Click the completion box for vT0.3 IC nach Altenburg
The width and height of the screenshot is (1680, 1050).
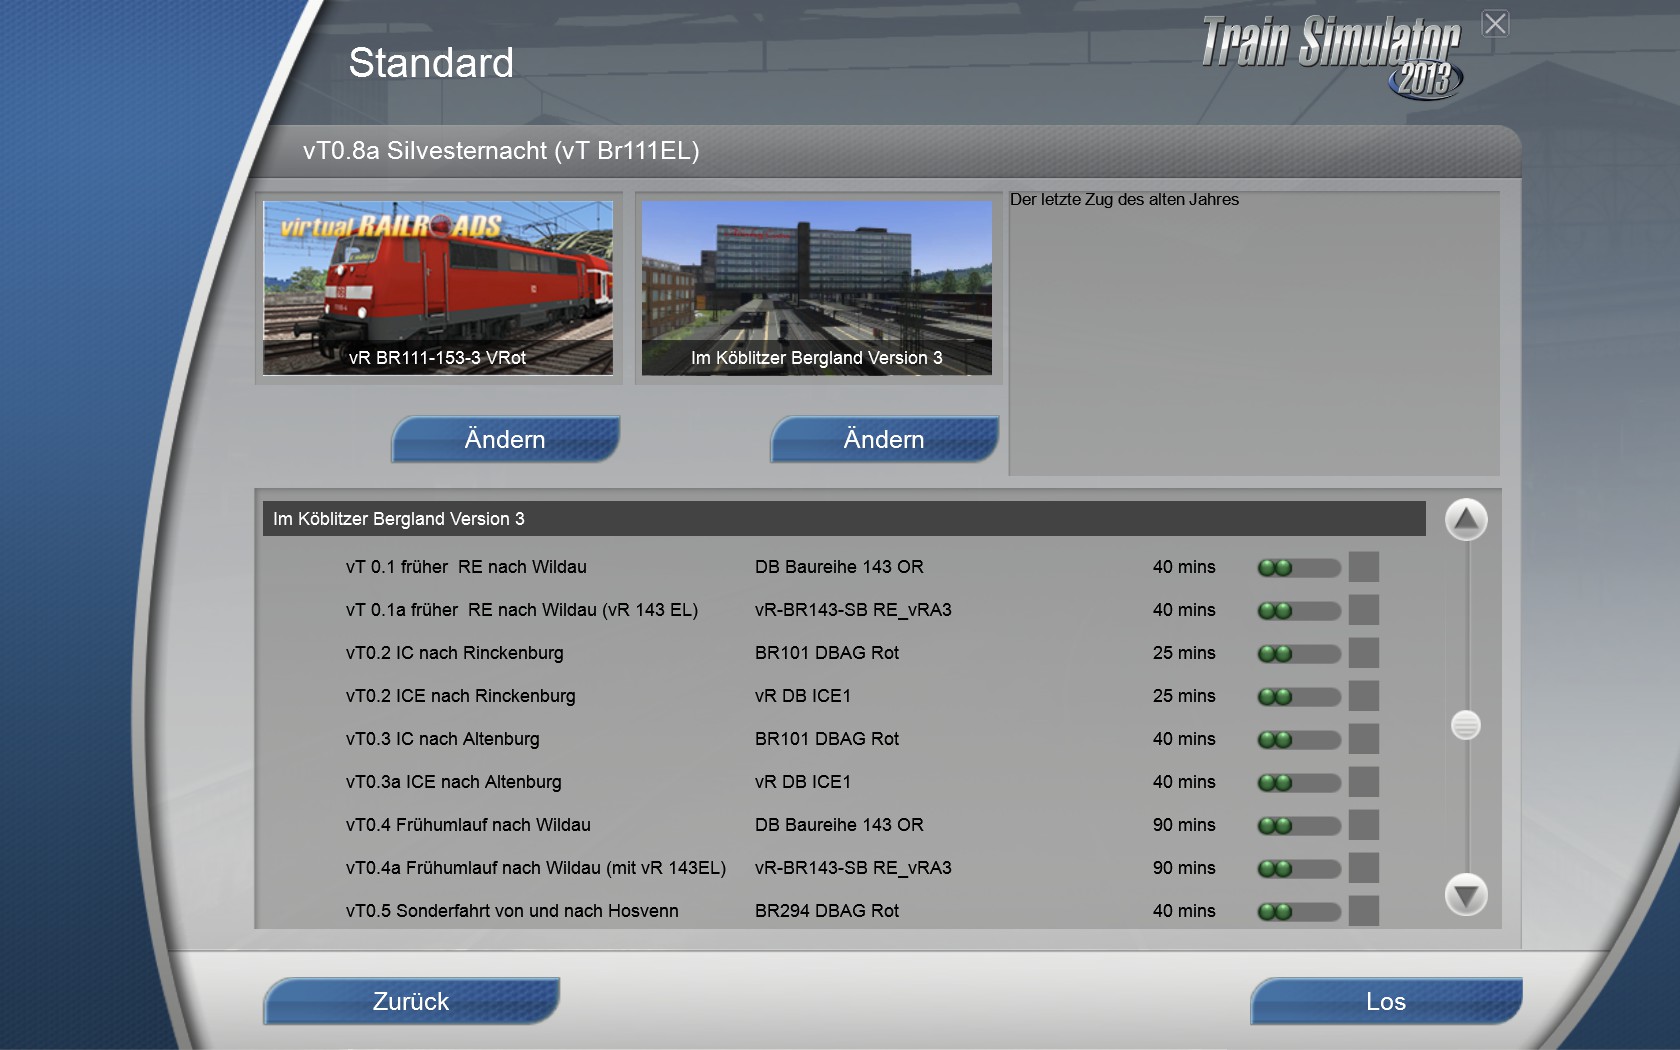coord(1364,739)
